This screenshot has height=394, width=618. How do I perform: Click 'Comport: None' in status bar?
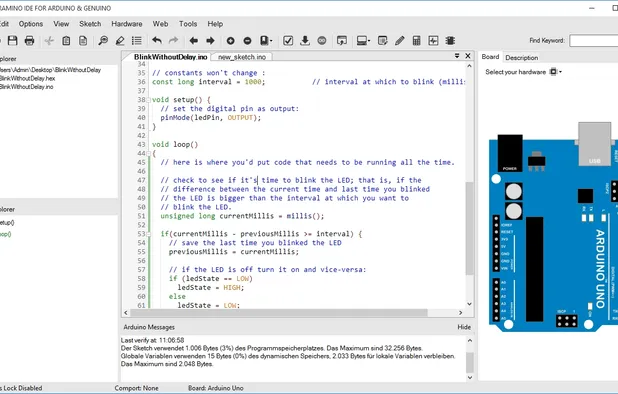(136, 388)
